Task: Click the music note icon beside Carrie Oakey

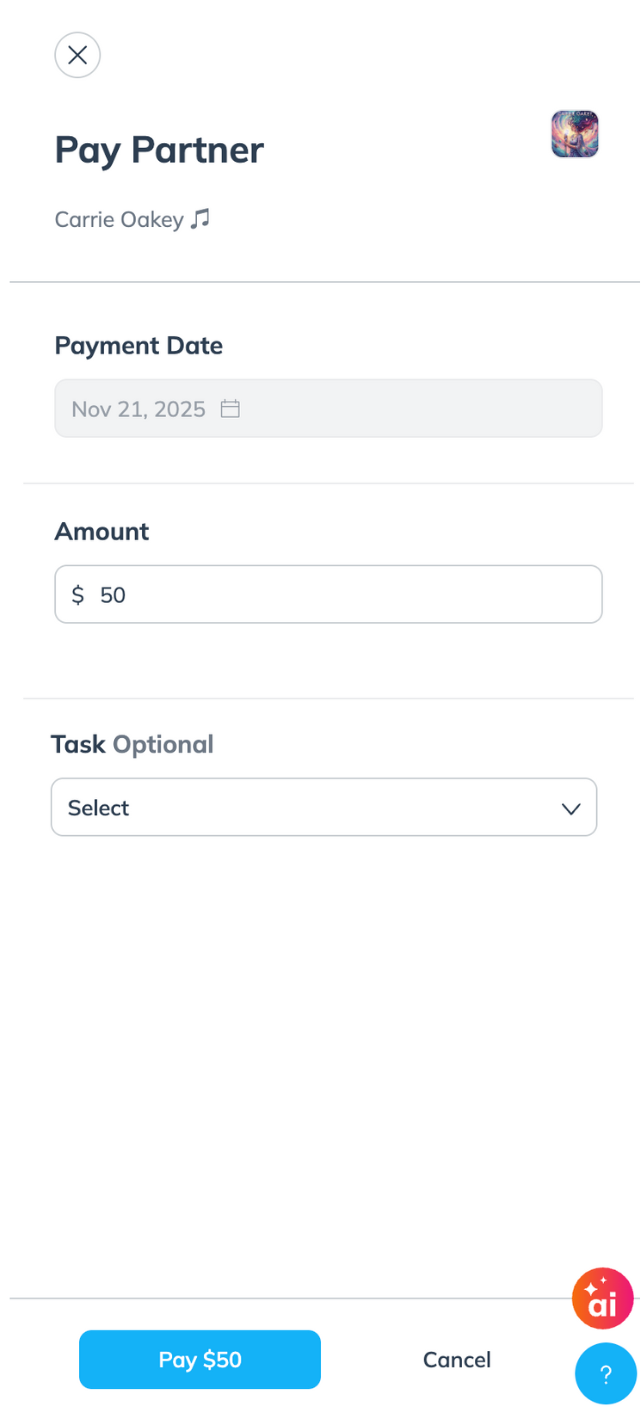Action: click(201, 218)
